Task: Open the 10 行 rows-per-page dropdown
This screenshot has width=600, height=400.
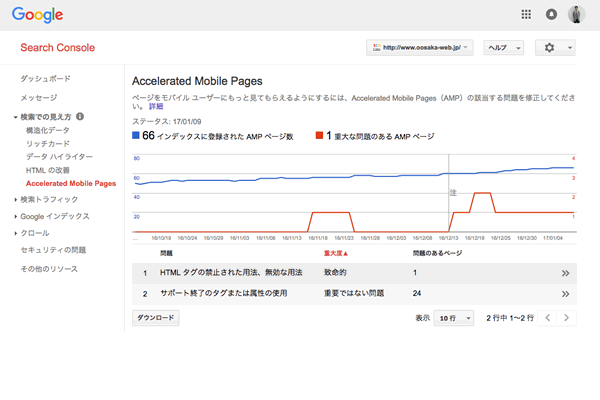Action: point(453,318)
